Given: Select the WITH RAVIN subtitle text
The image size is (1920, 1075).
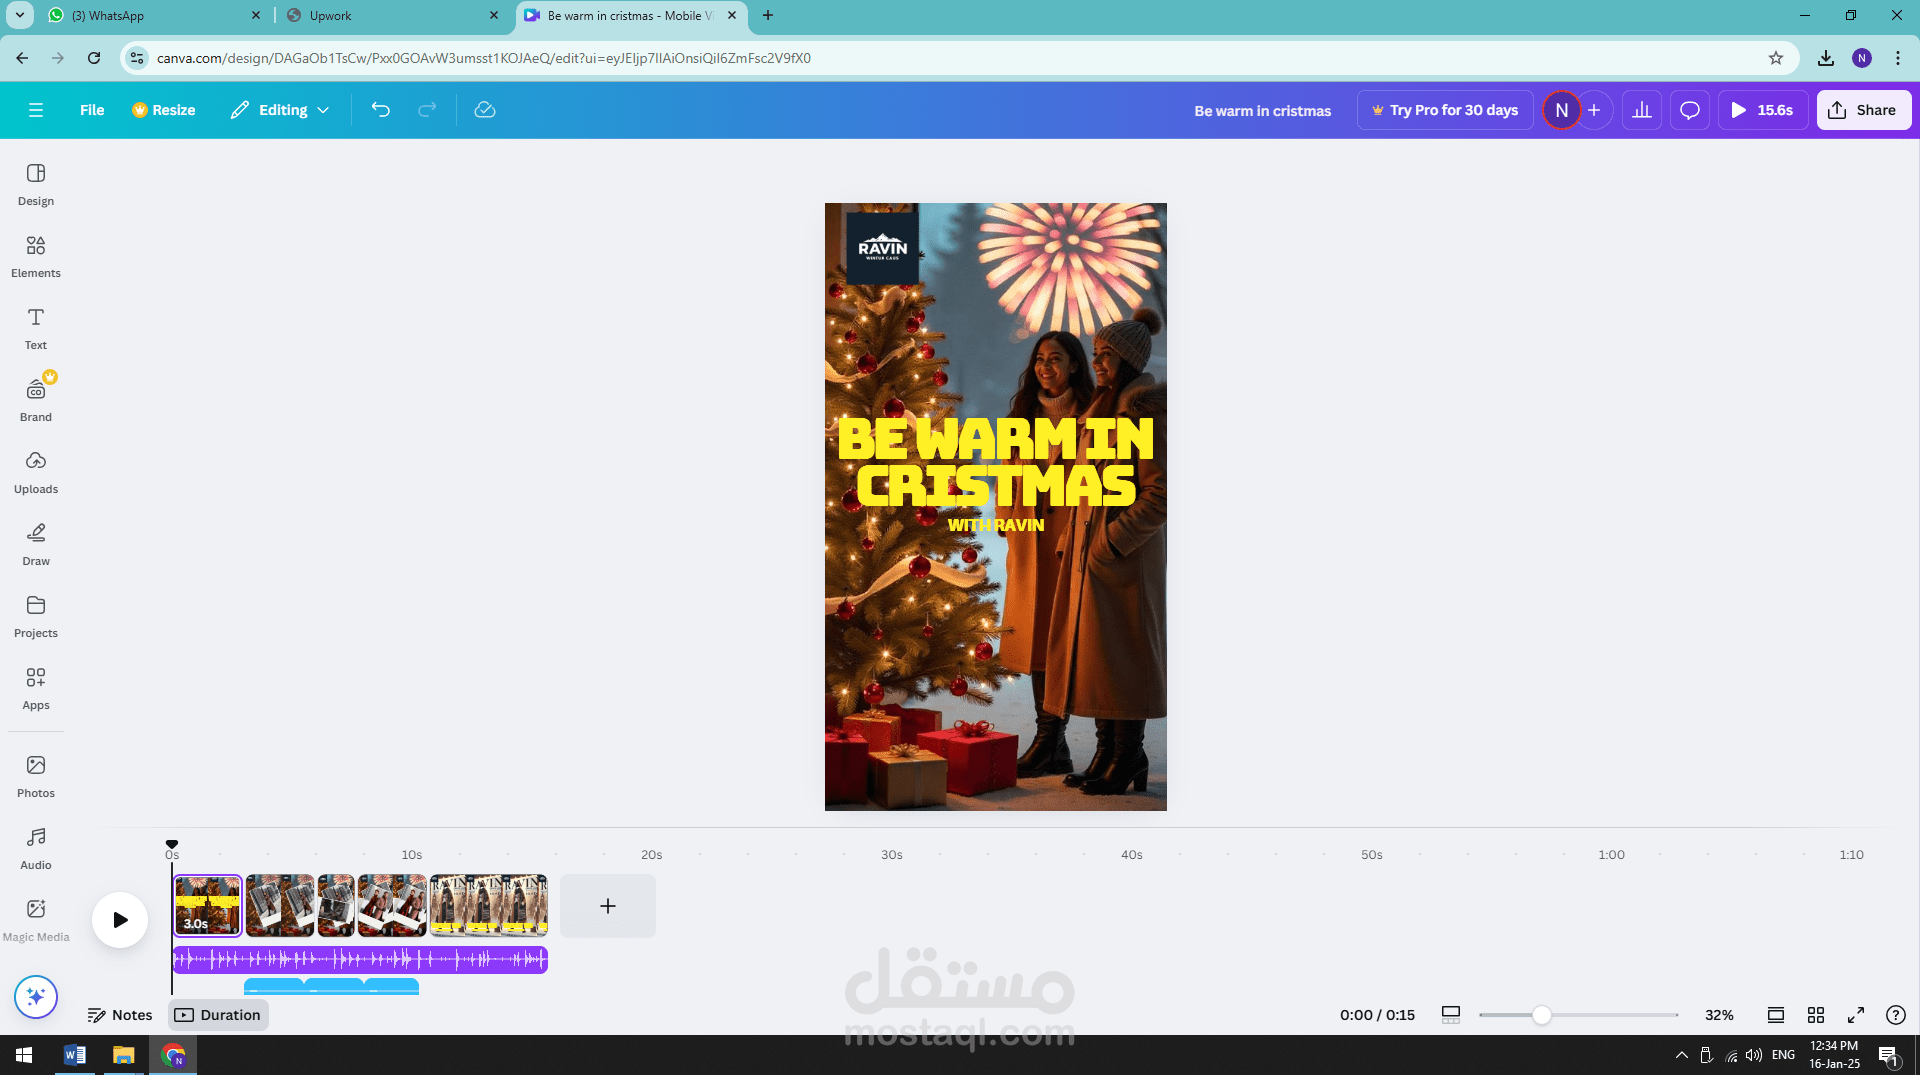Looking at the screenshot, I should click(996, 525).
